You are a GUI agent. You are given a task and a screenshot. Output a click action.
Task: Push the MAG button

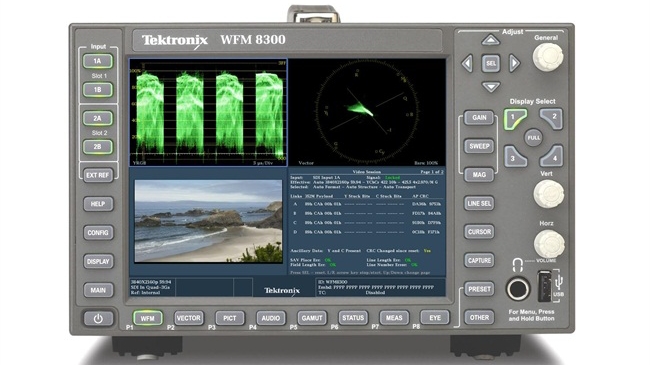pos(479,175)
